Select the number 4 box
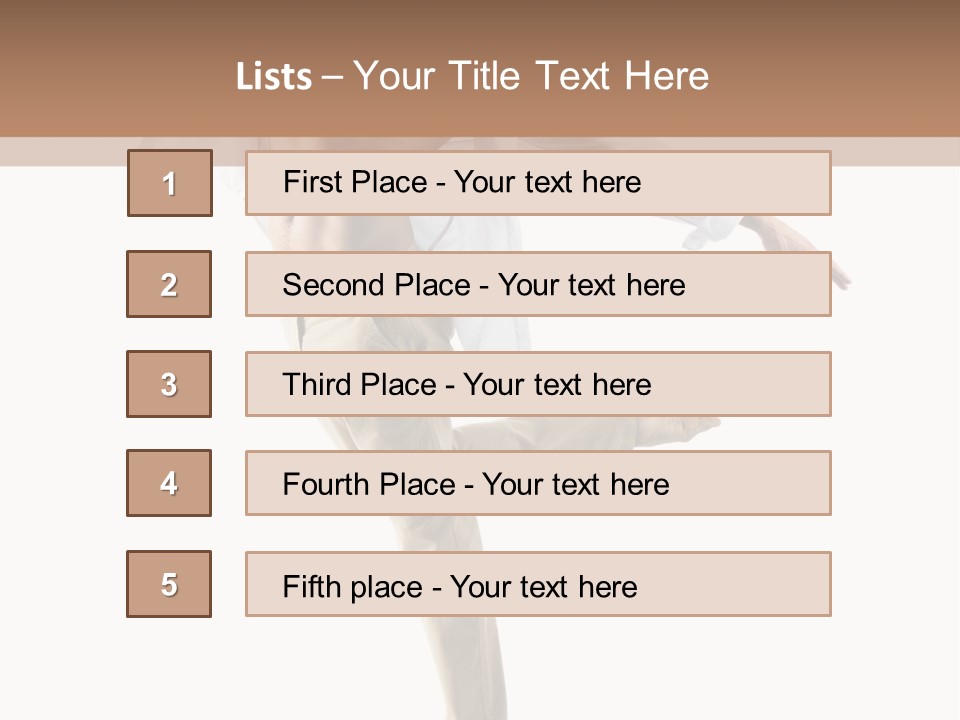The width and height of the screenshot is (960, 720). click(x=169, y=483)
